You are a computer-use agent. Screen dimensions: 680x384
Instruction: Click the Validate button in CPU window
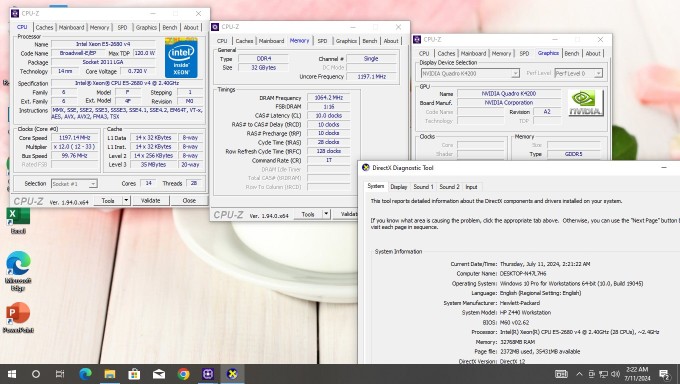pos(150,200)
